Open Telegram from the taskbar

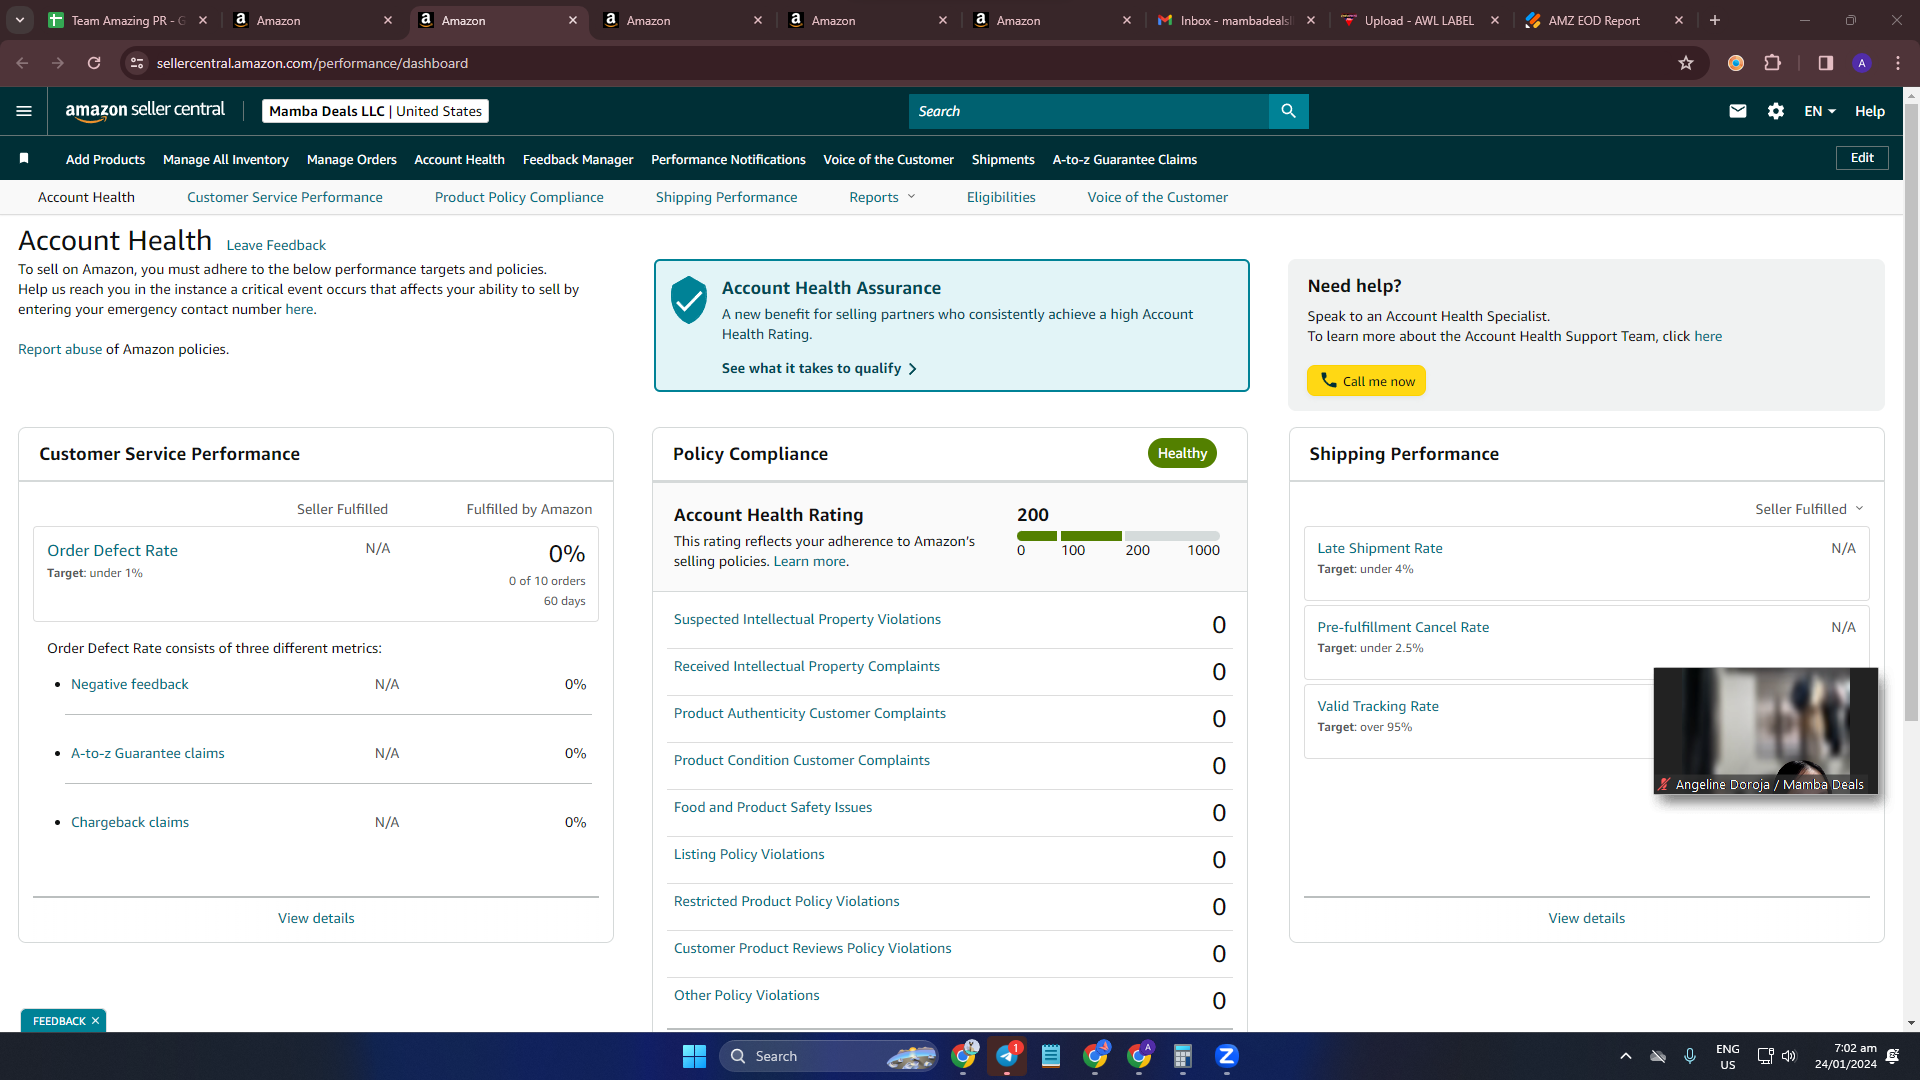[x=1007, y=1056]
